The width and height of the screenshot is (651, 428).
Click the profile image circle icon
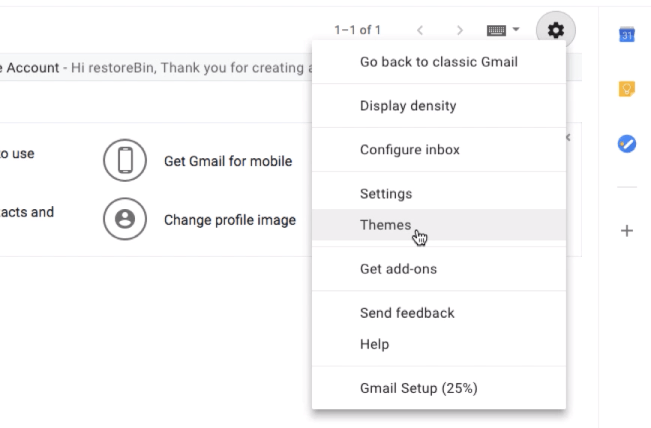[x=125, y=219]
